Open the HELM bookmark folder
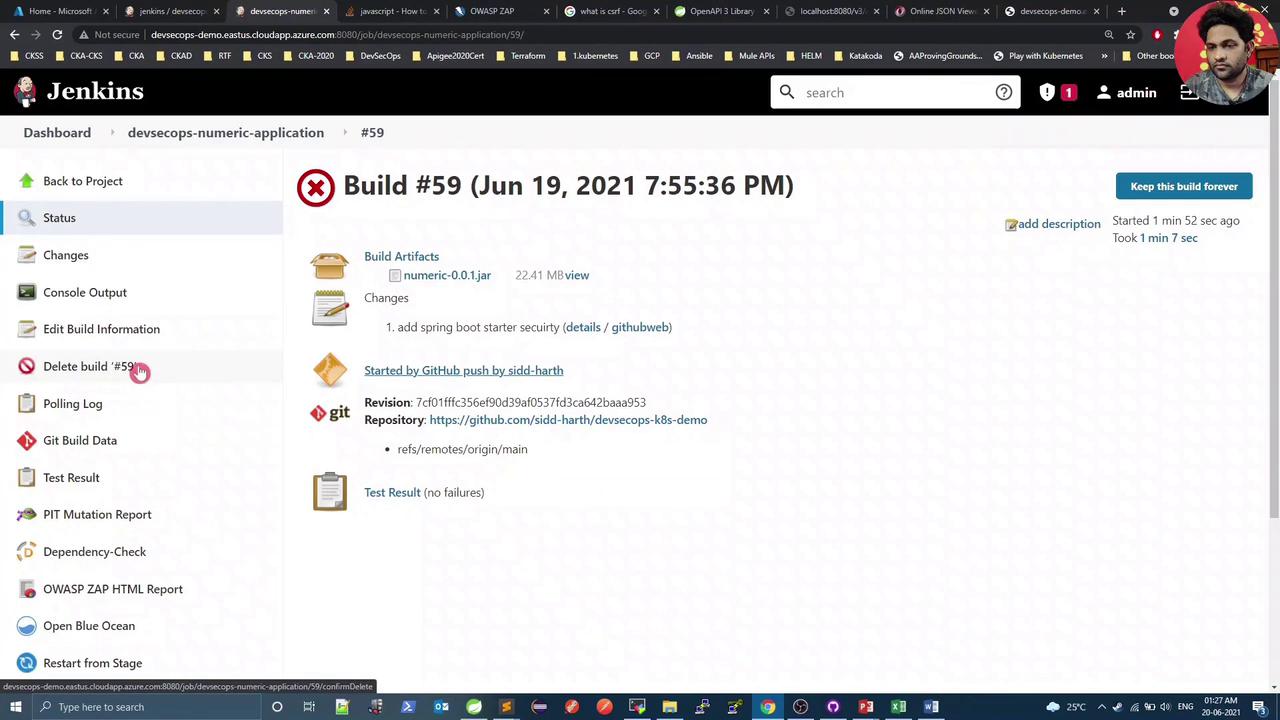1280x720 pixels. 804,56
